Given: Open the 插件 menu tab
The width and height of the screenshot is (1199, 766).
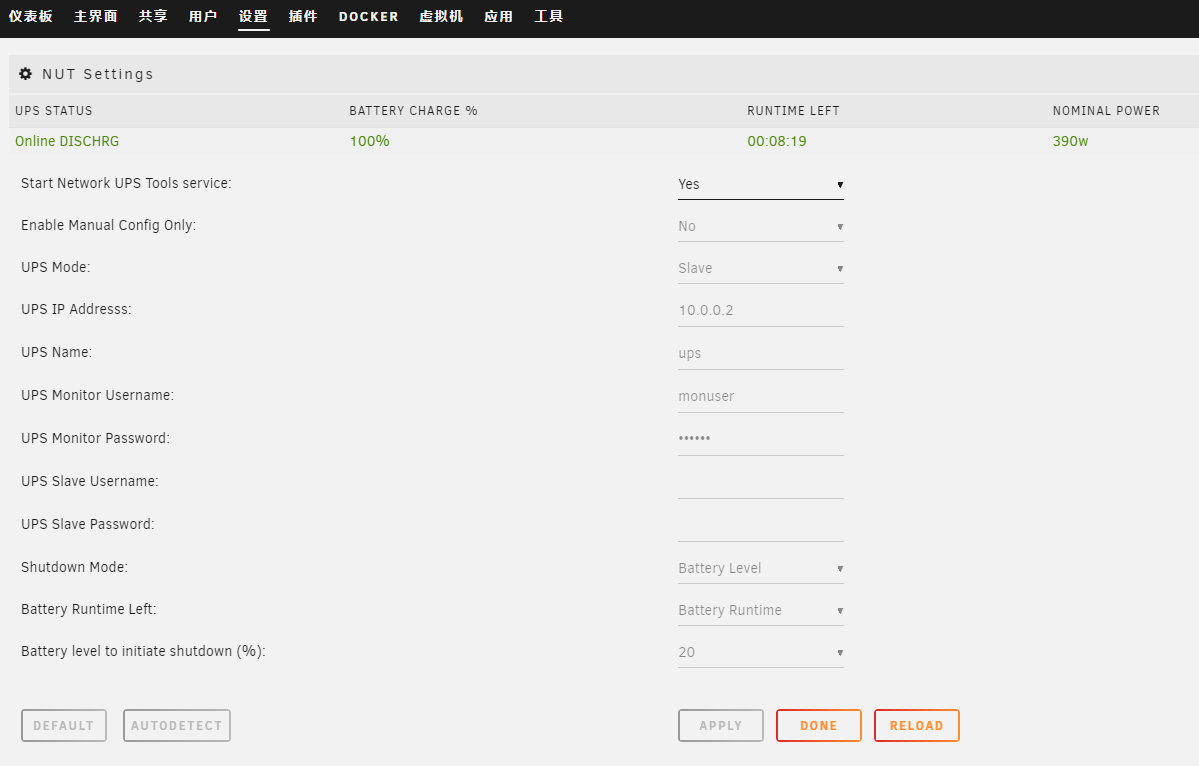Looking at the screenshot, I should (302, 17).
